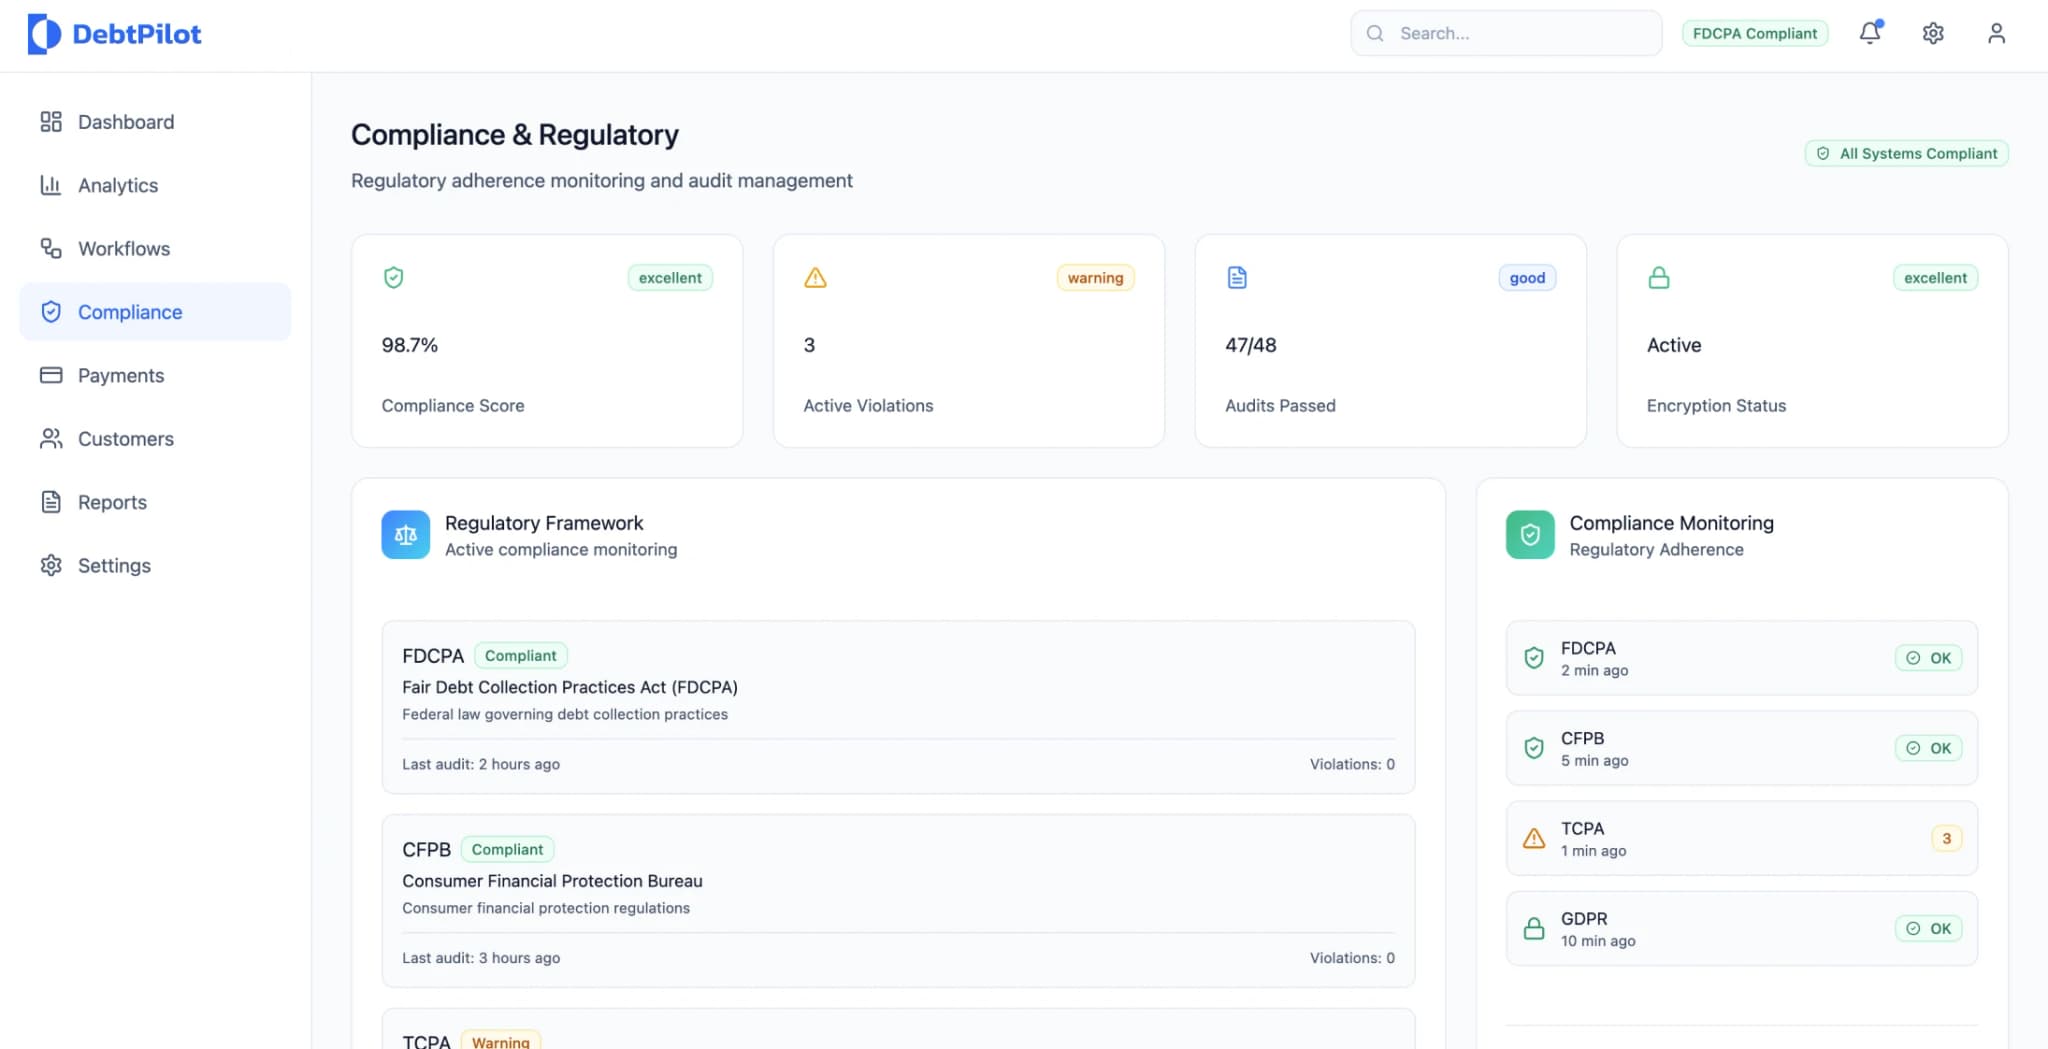Click the TCPA violation count badge 3

pos(1946,839)
